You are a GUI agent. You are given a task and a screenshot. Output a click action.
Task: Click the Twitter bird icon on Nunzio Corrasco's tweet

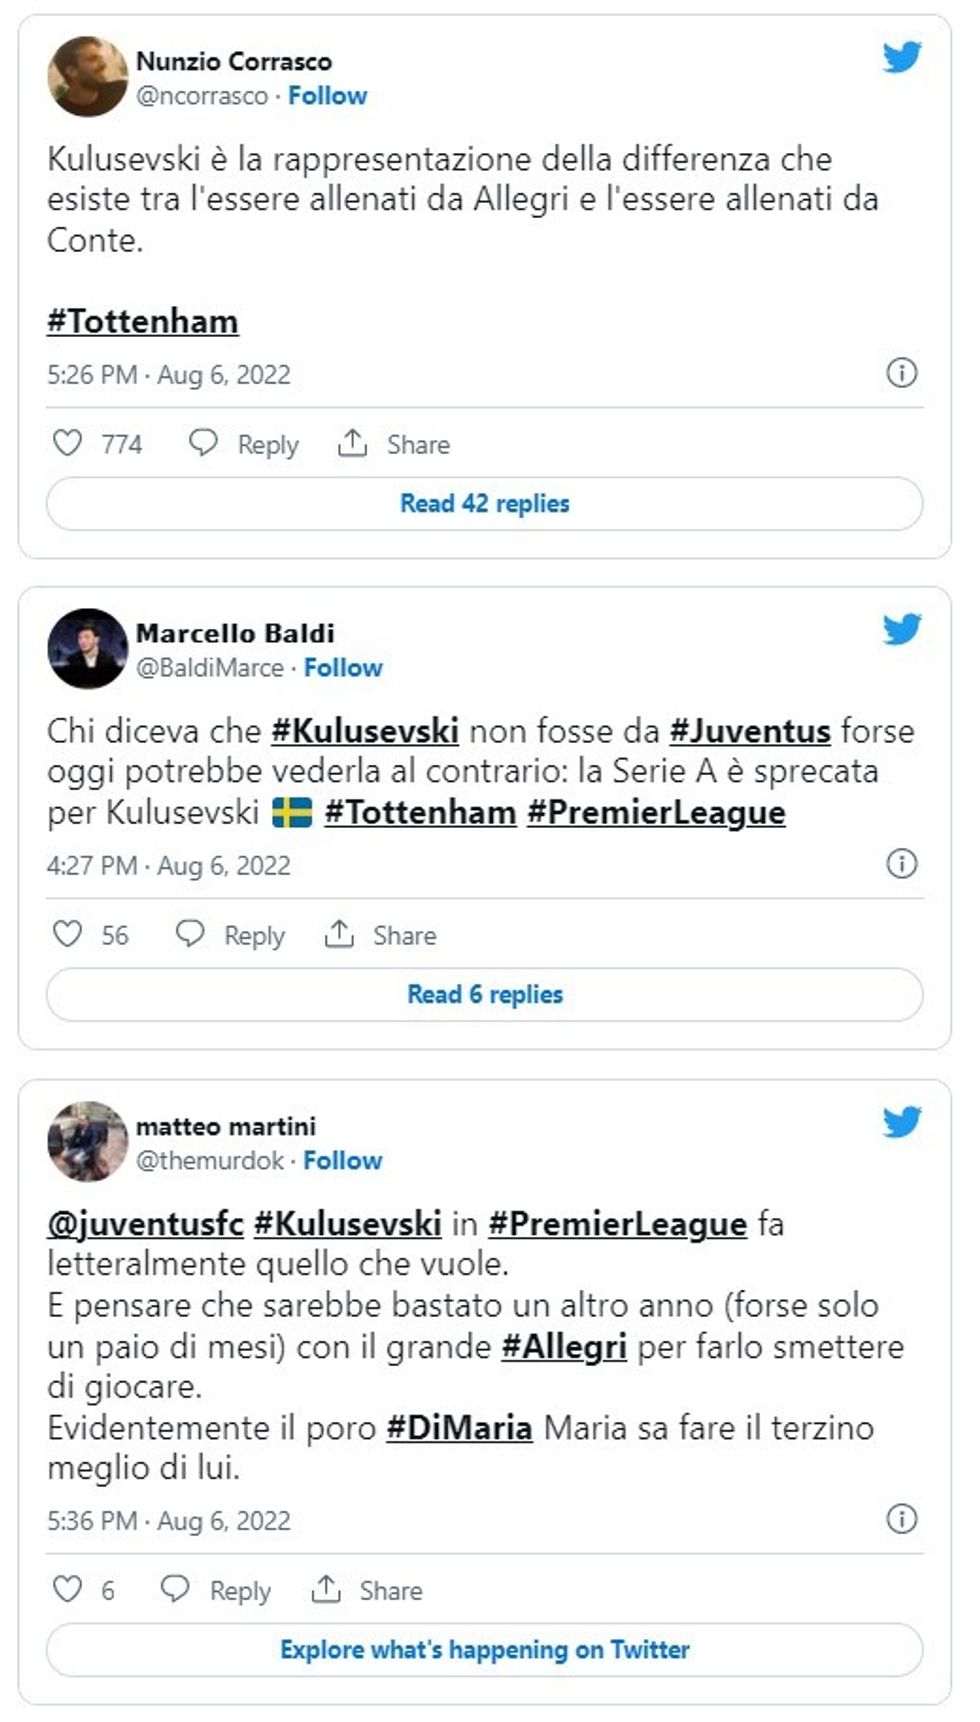pos(901,58)
